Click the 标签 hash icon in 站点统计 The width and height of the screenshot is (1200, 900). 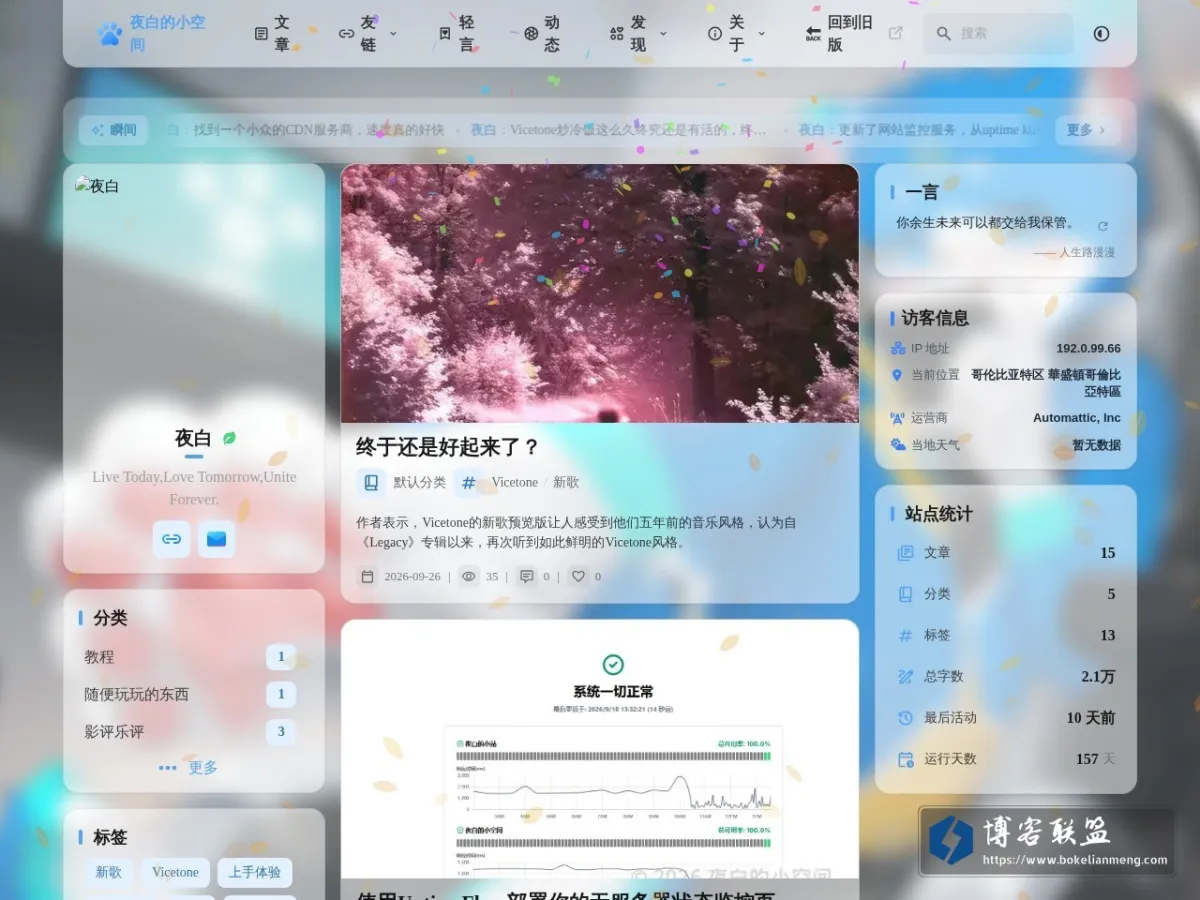point(906,635)
